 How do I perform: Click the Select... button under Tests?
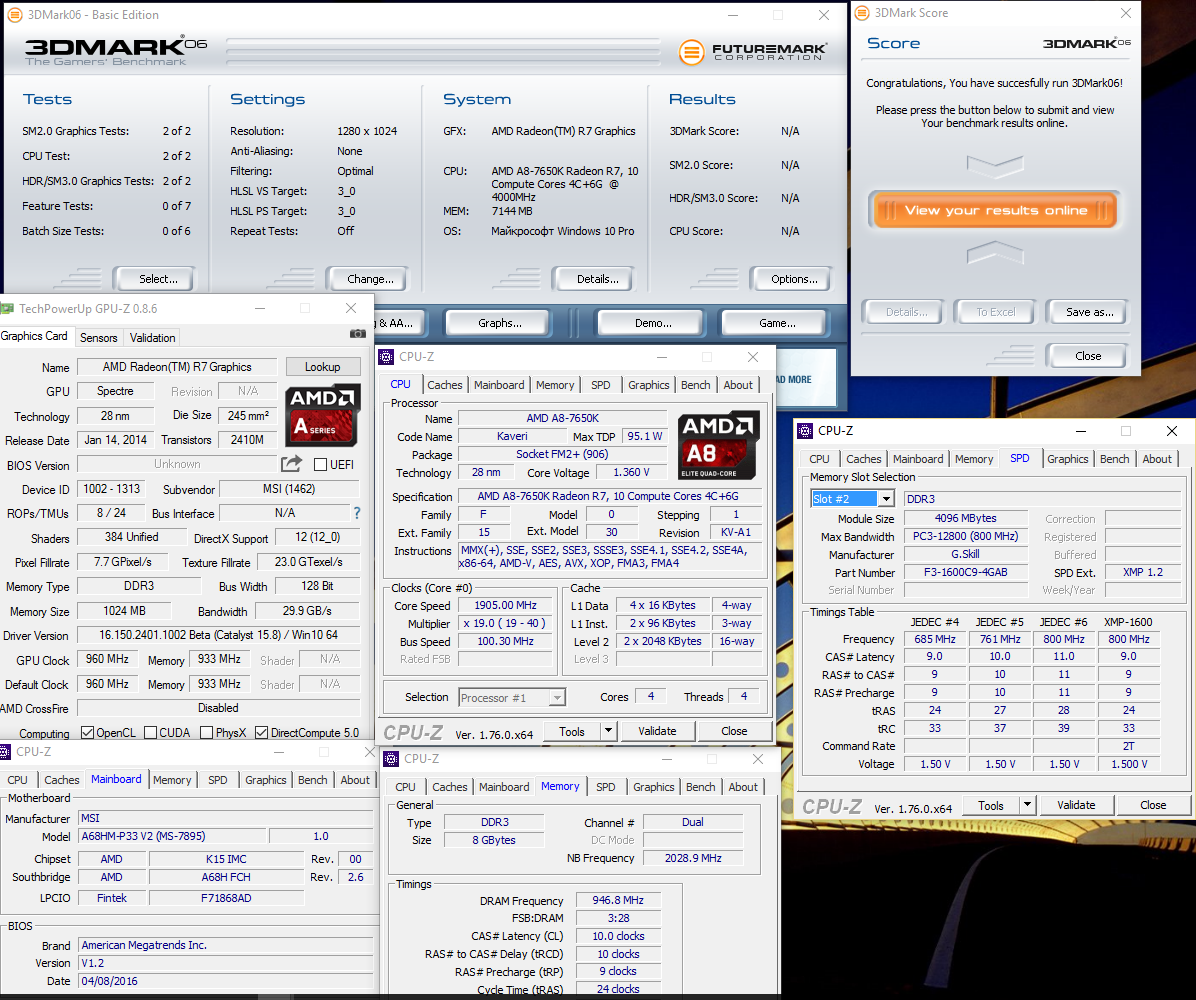[x=158, y=279]
